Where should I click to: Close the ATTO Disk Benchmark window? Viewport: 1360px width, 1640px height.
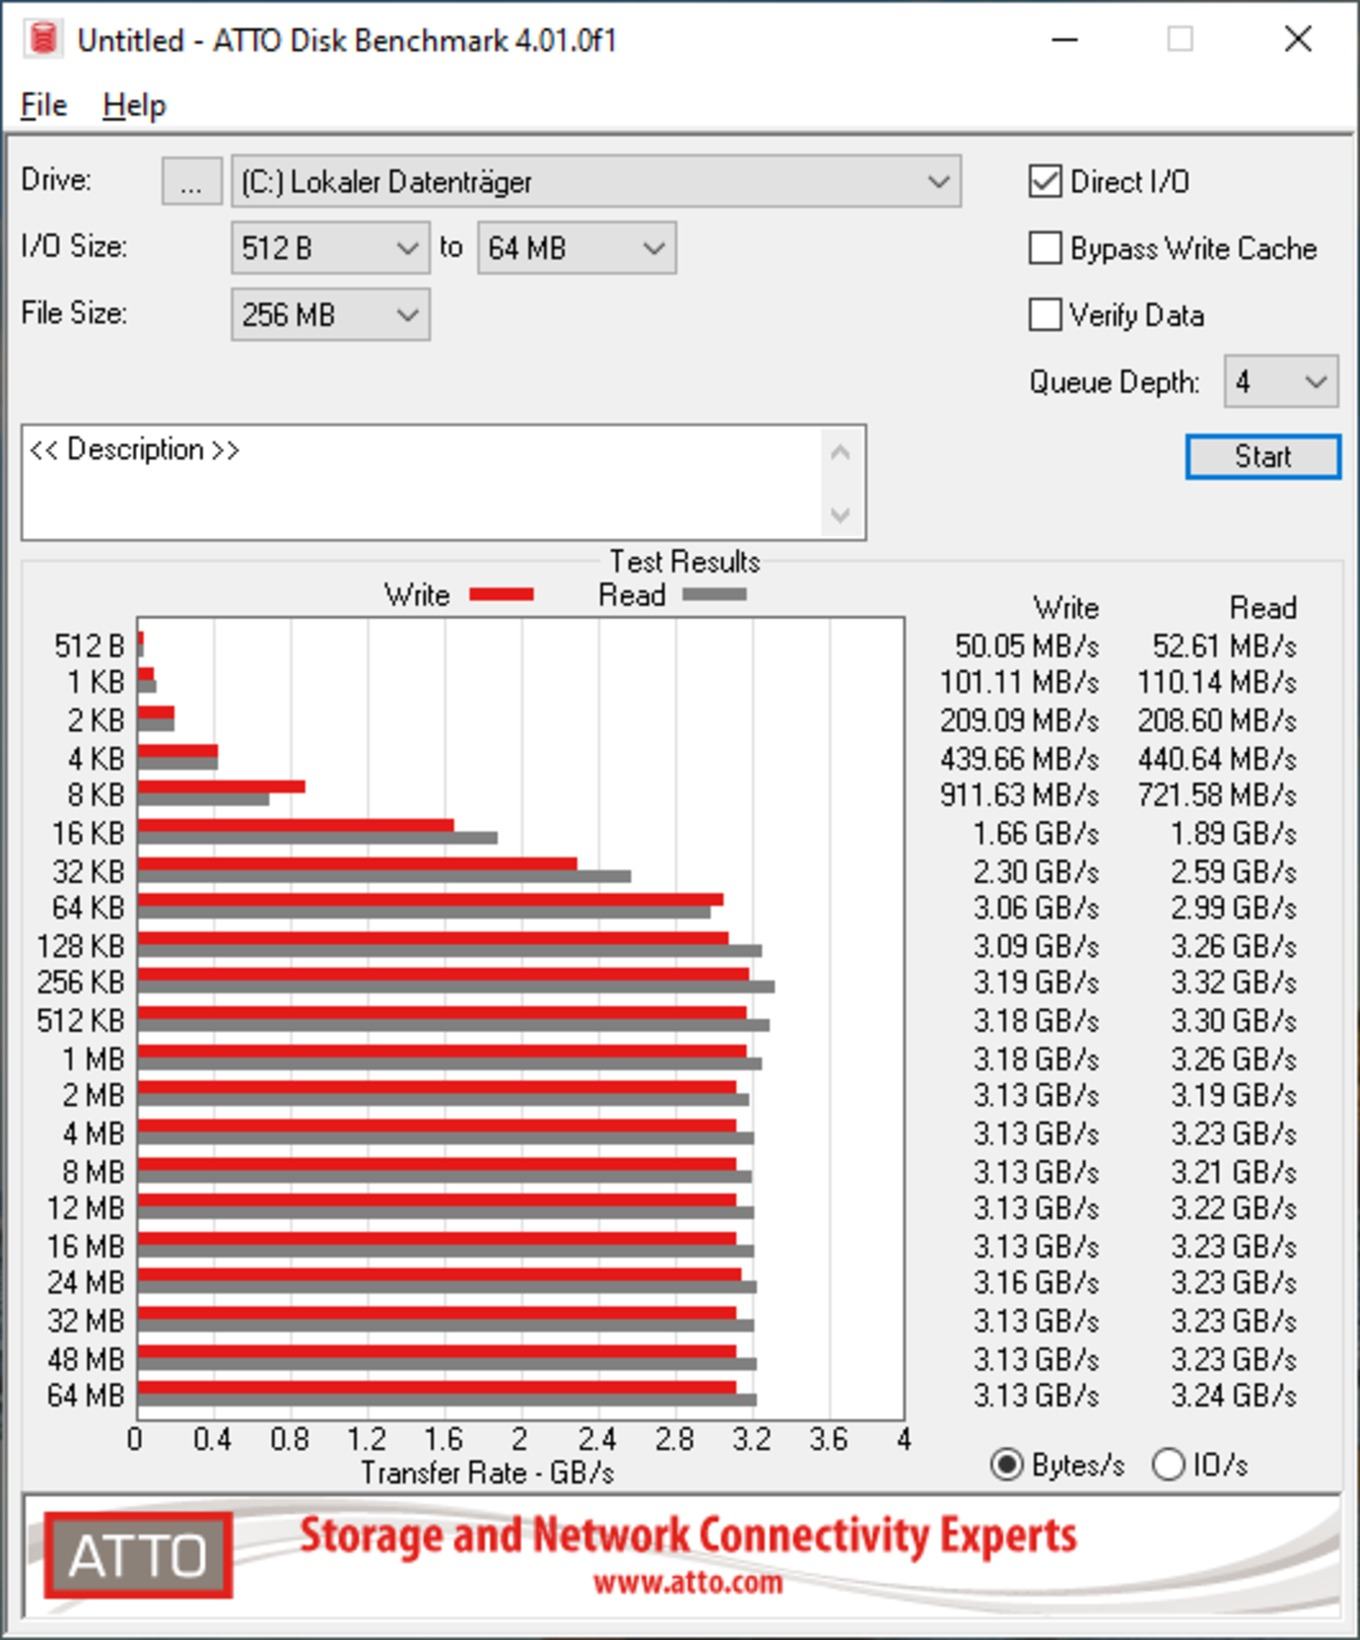[1298, 39]
